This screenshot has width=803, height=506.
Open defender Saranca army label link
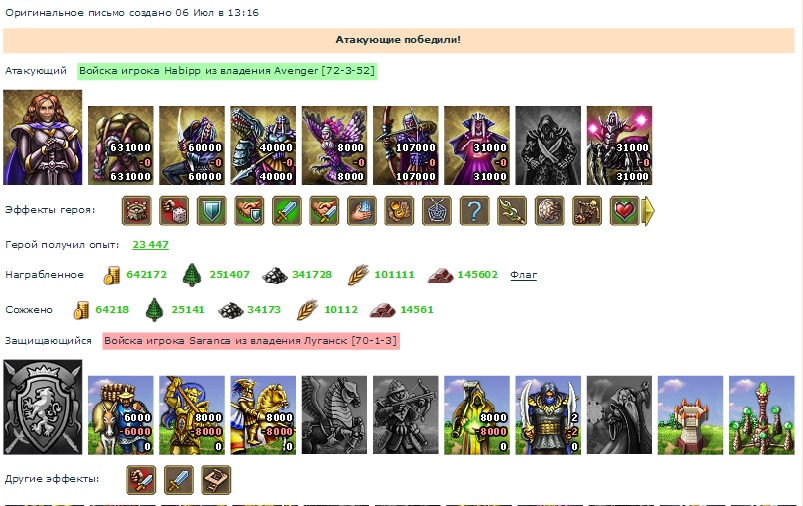point(251,341)
